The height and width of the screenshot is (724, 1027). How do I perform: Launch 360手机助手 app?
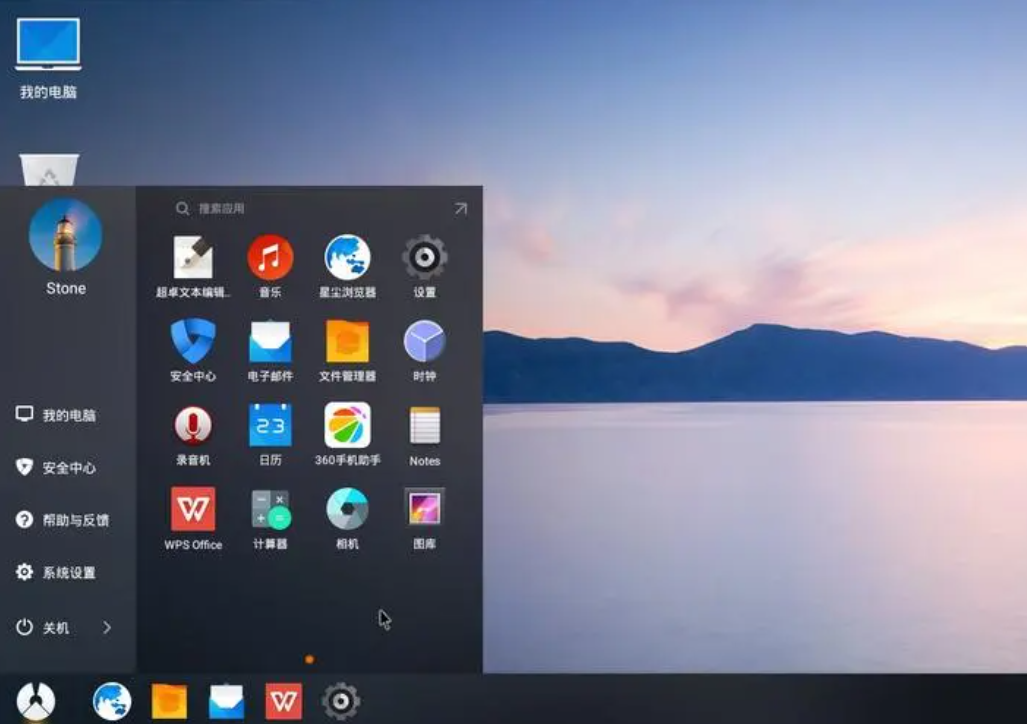click(347, 426)
